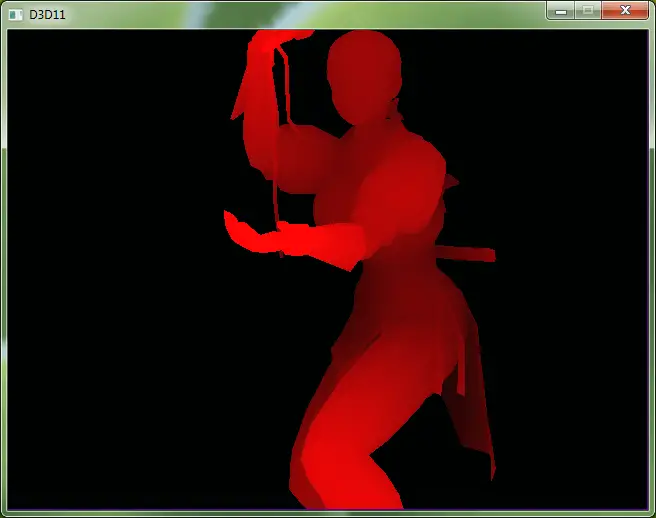
Task: Click the D3D11 window's application icon
Action: coord(16,15)
